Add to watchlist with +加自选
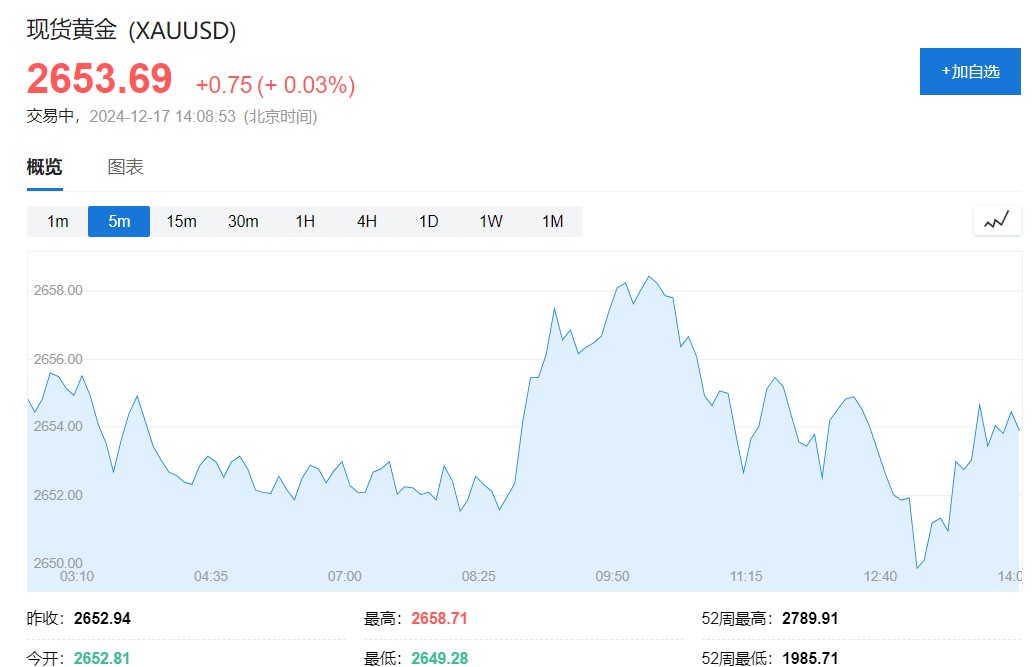The height and width of the screenshot is (667, 1032). (970, 71)
